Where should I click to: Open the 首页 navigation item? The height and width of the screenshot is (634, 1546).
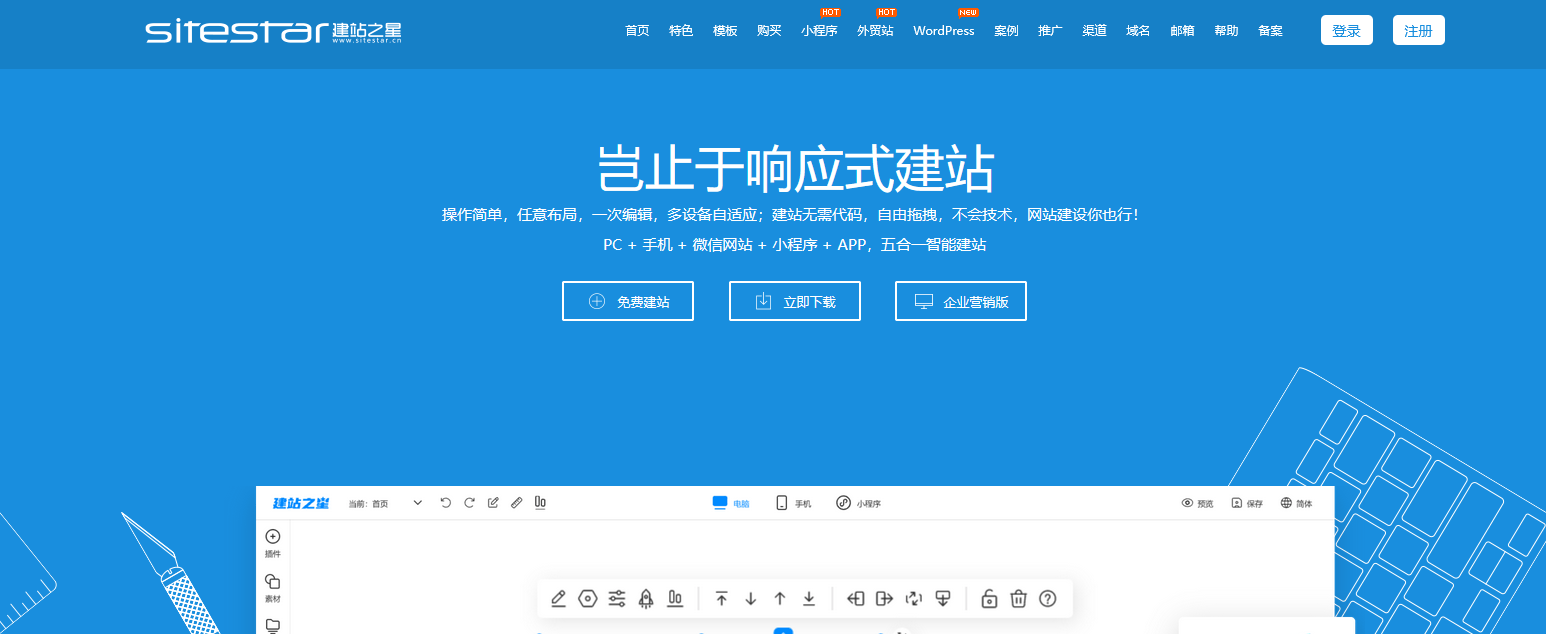[637, 31]
